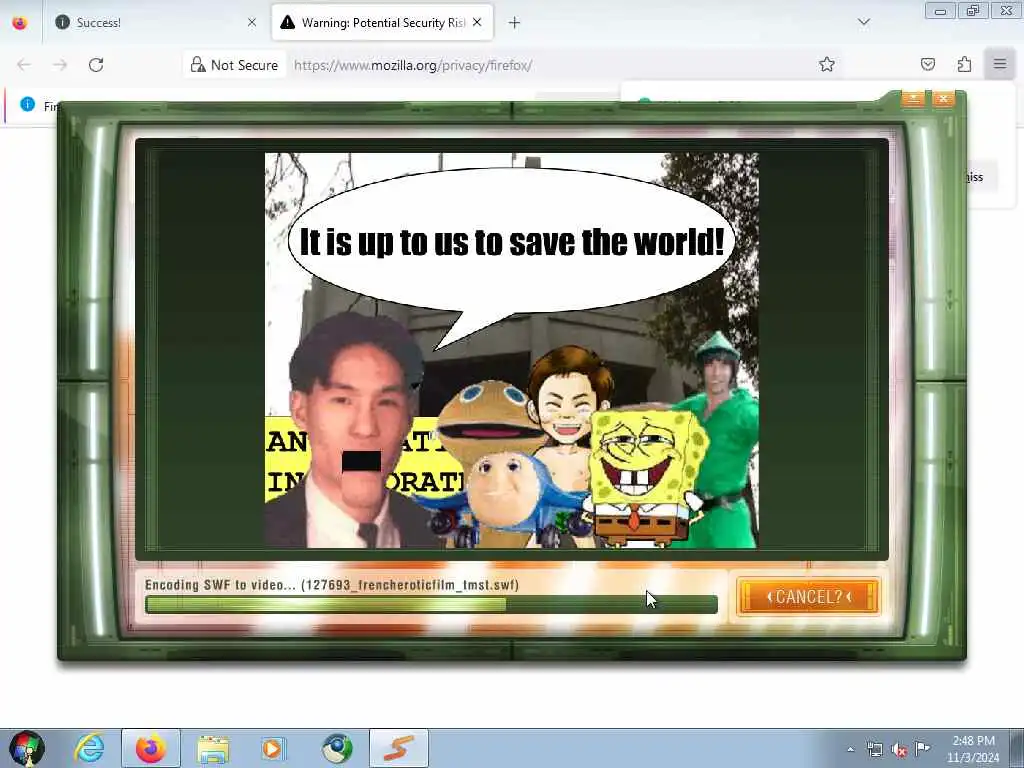This screenshot has height=768, width=1024.
Task: Open a new Firefox tab
Action: [x=515, y=23]
